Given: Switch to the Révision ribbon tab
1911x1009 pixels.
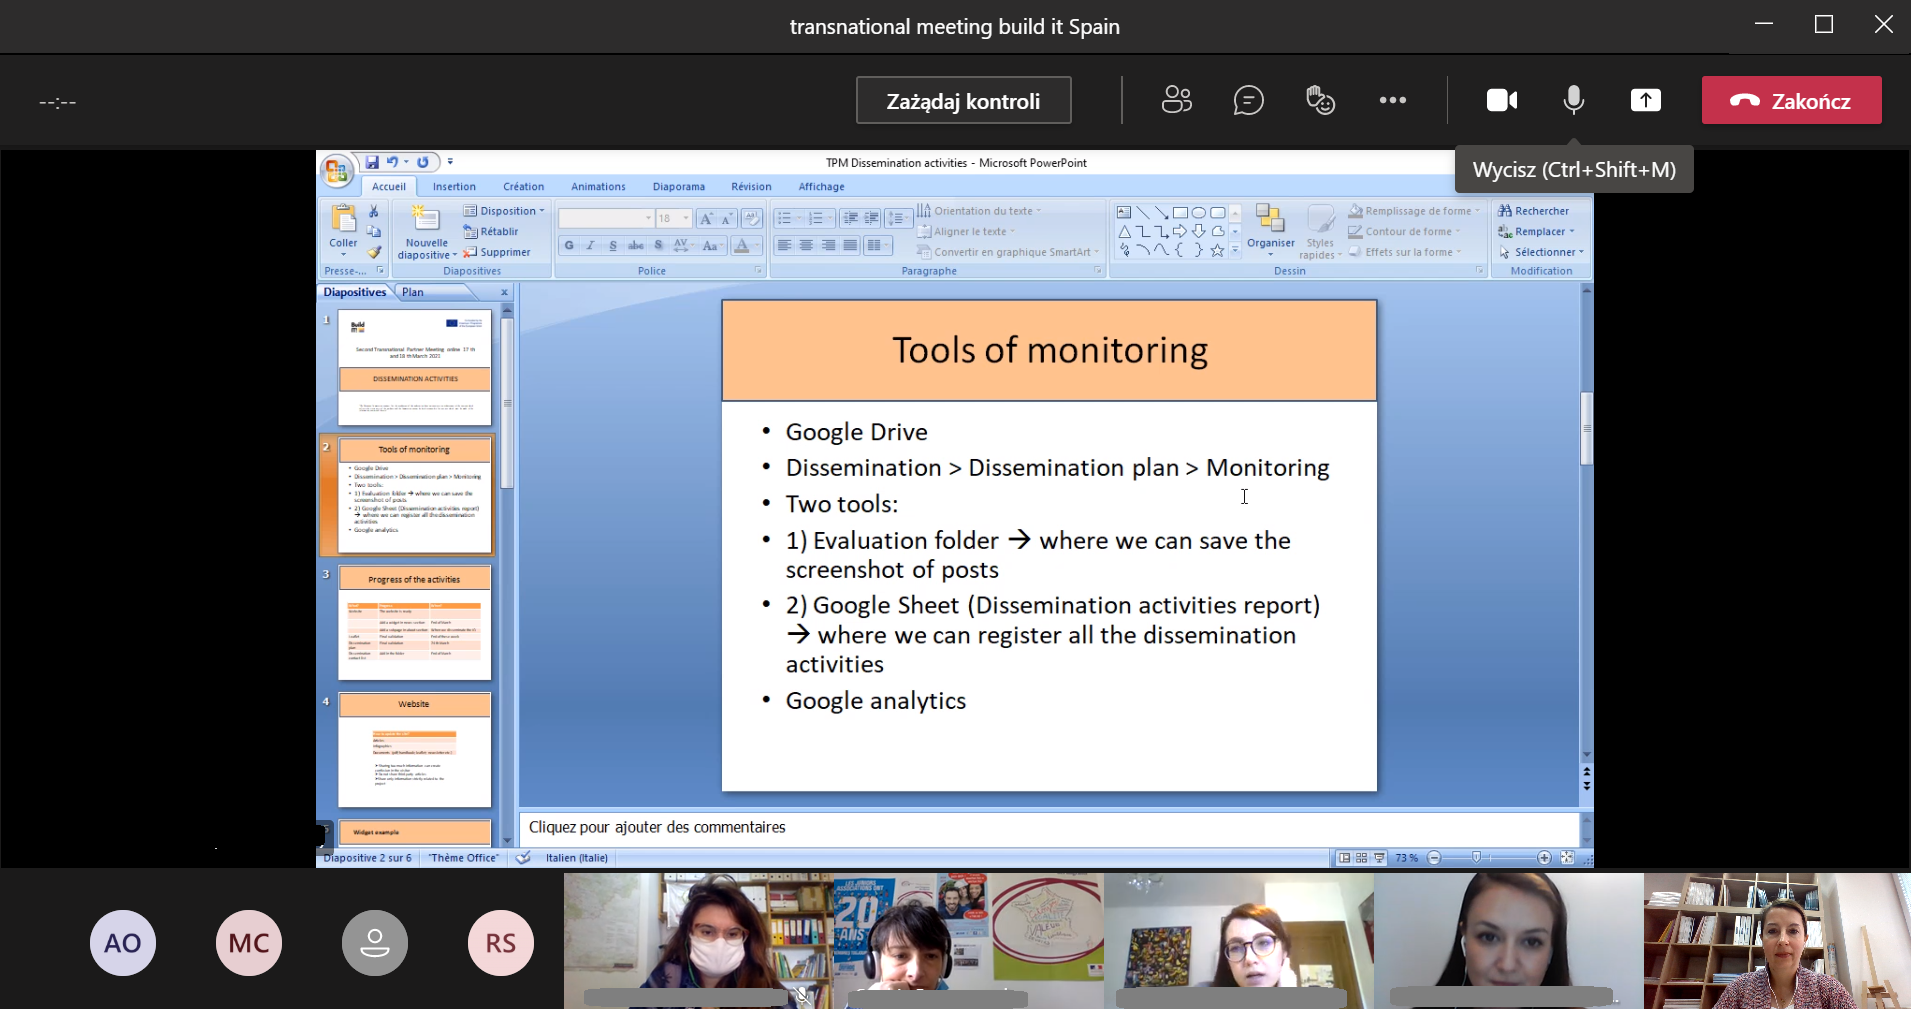Looking at the screenshot, I should tap(751, 187).
